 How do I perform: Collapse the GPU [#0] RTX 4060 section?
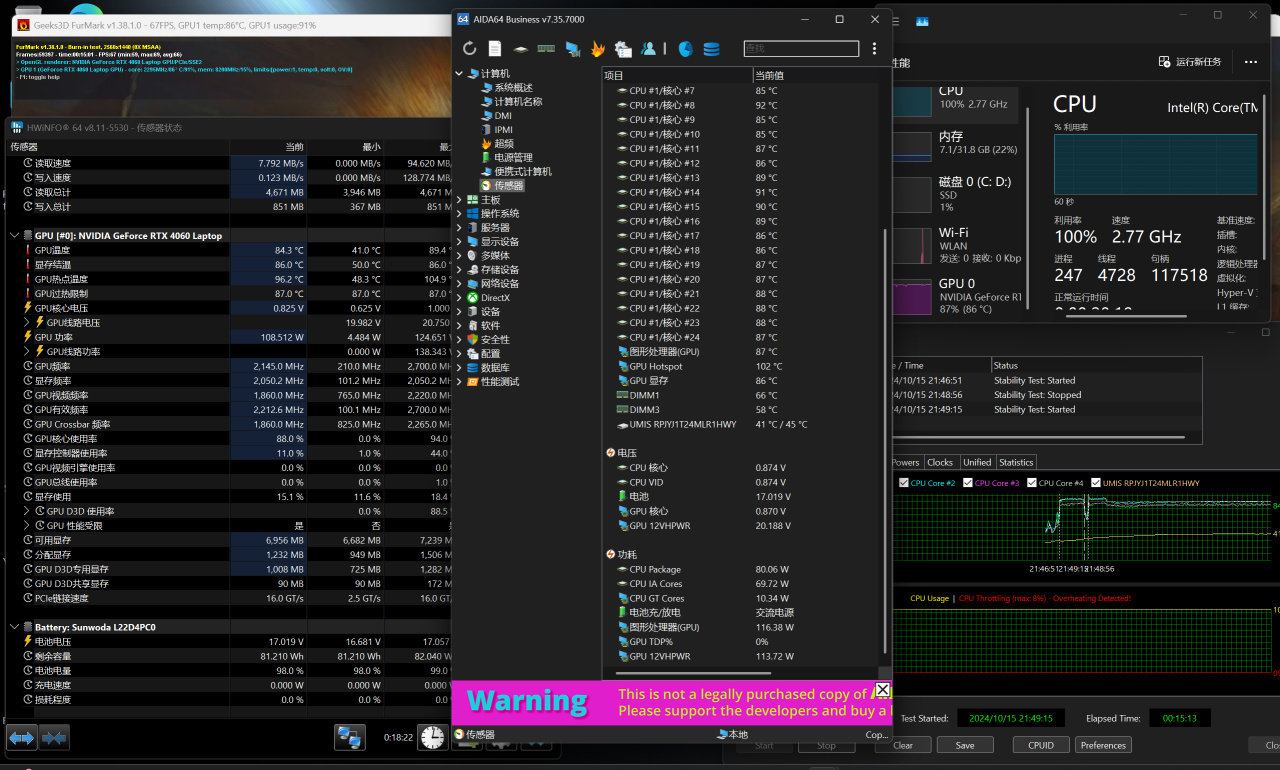coord(15,236)
